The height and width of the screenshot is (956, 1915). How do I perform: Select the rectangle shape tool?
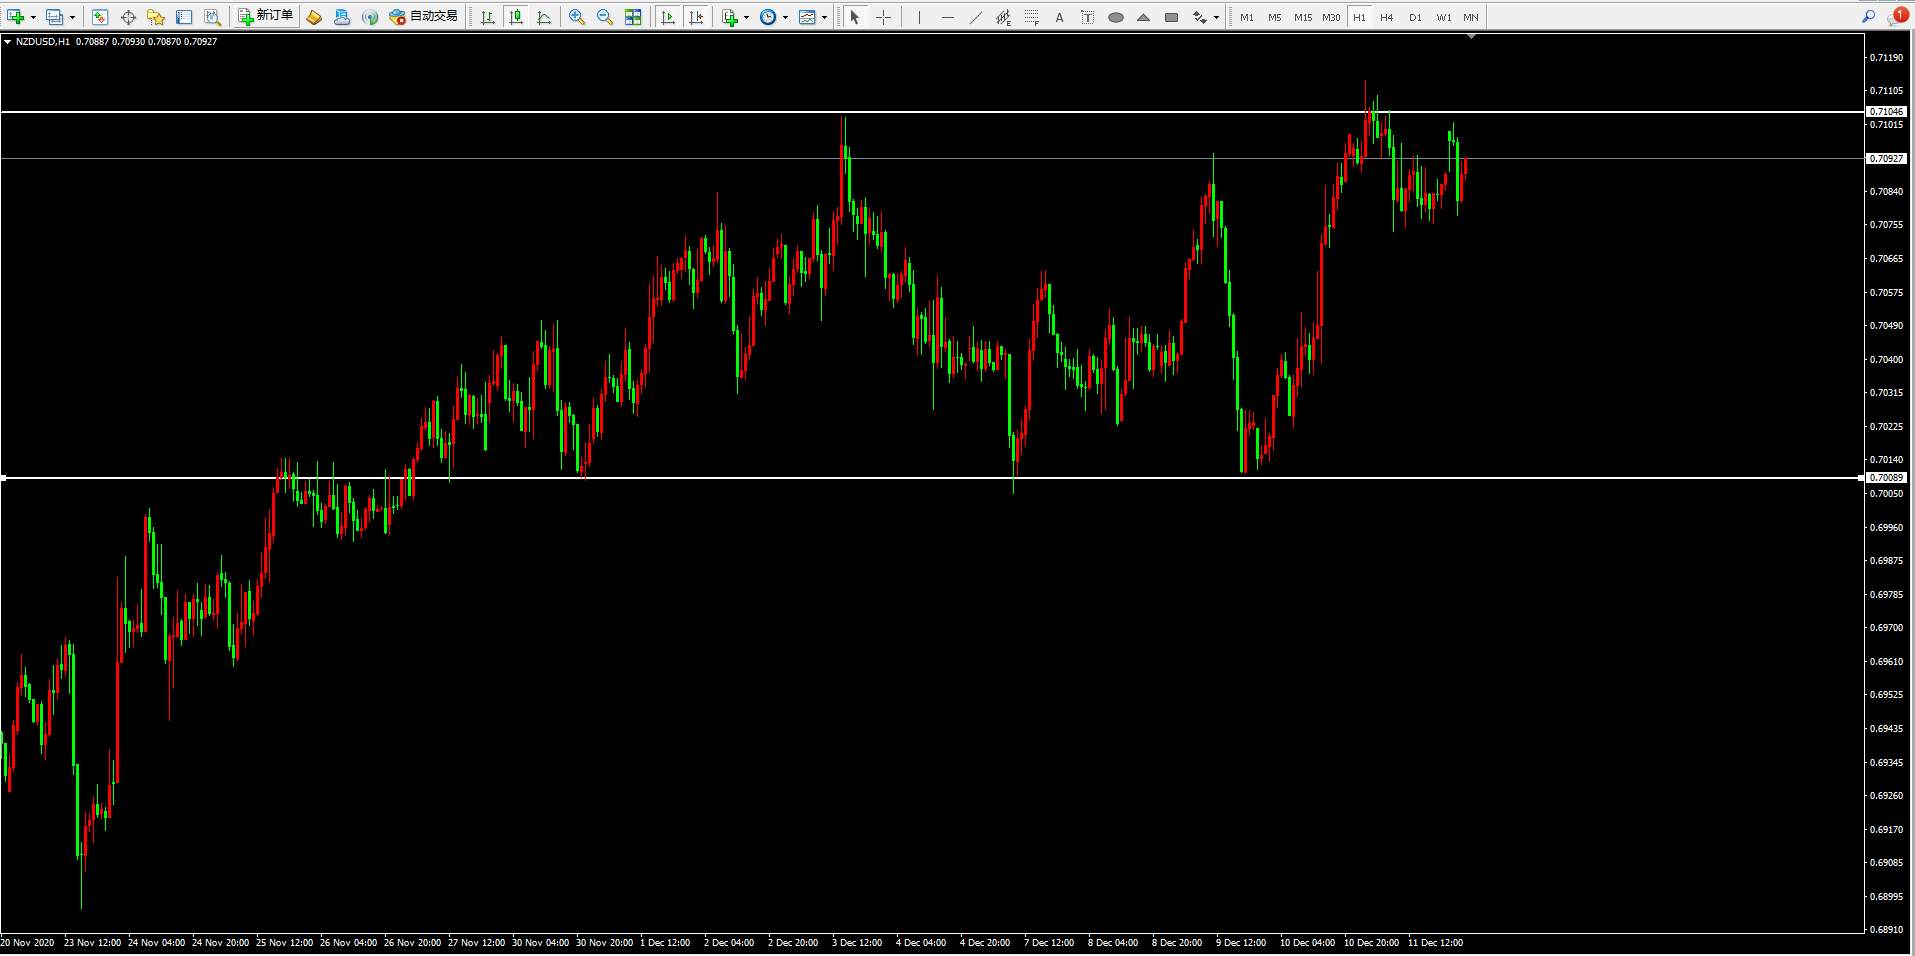[x=1172, y=17]
